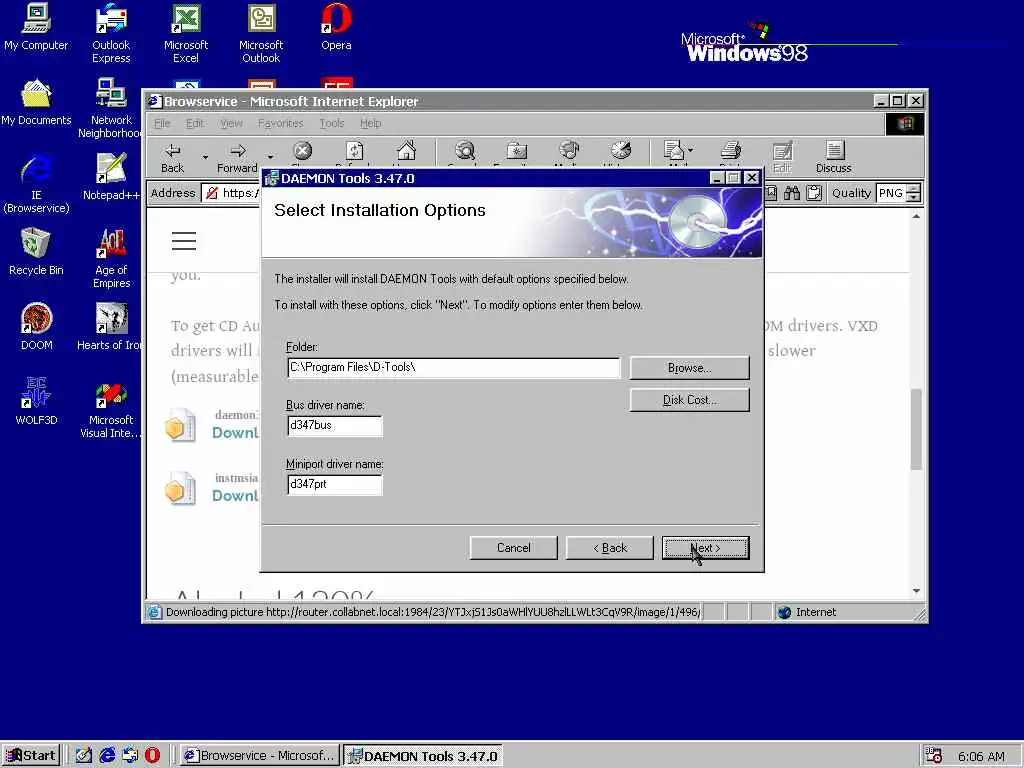Click the Folder path input field
1024x768 pixels.
(453, 368)
